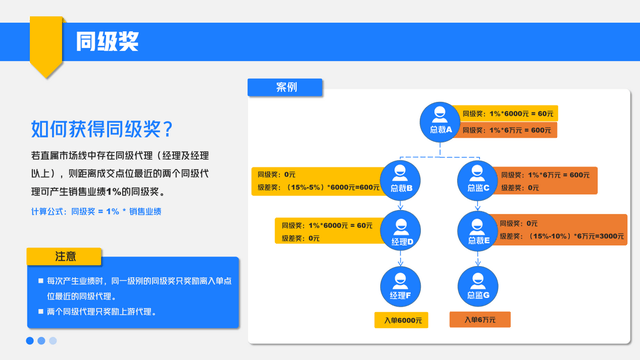Image resolution: width=640 pixels, height=360 pixels.
Task: Select the 案例 tab label
Action: point(285,87)
